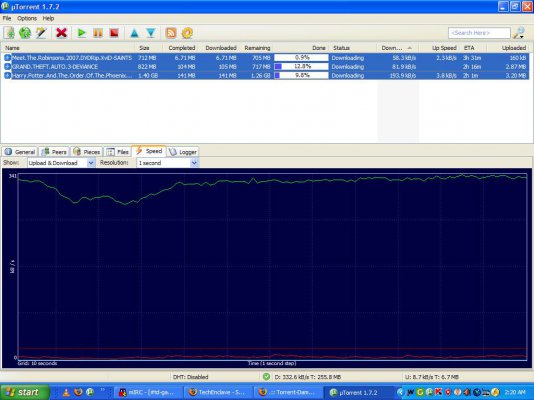Stop torrent with red stop icon
This screenshot has height=400, width=534.
coord(114,33)
